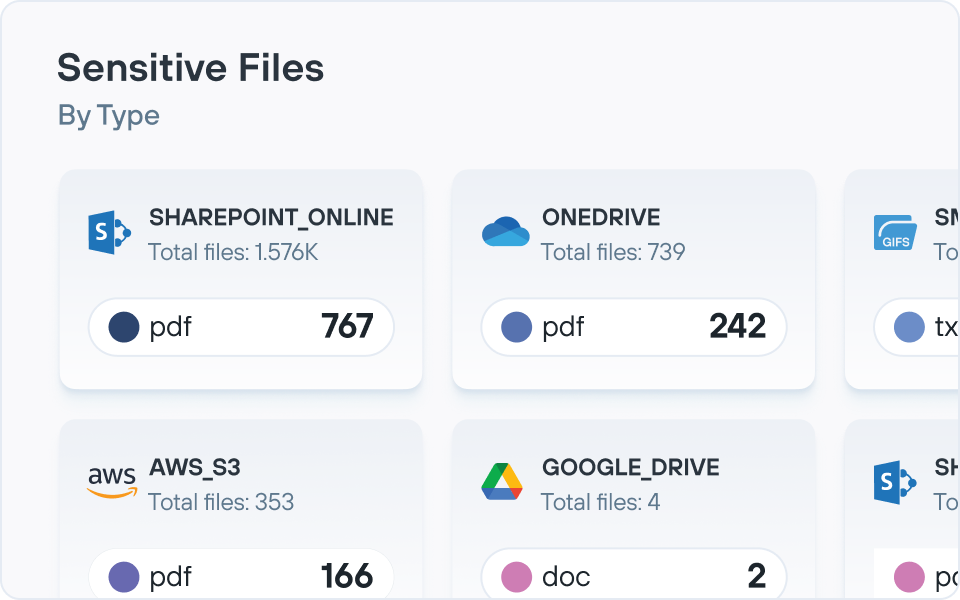960x600 pixels.
Task: Click the OneDrive cloud icon
Action: coord(506,231)
